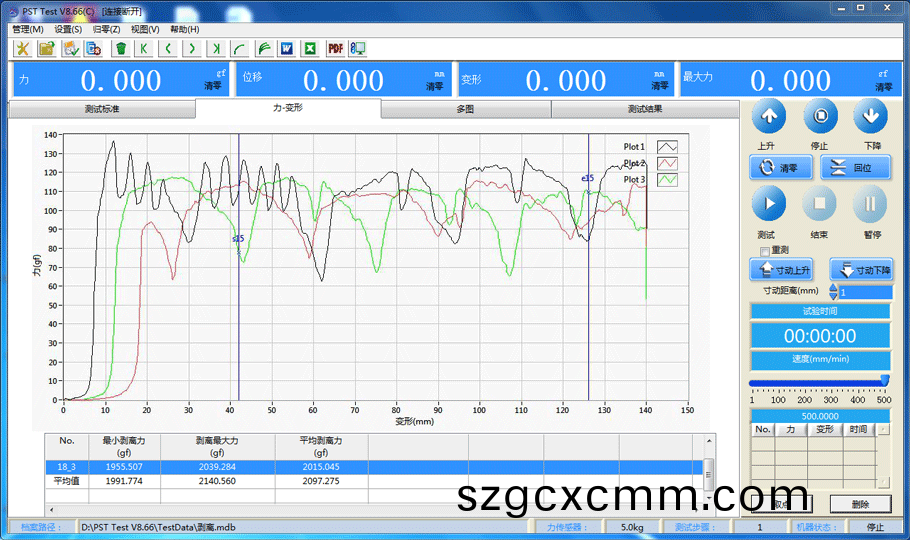Toggle the Plot 3 legend swatch
Viewport: 910px width, 540px height.
click(666, 179)
